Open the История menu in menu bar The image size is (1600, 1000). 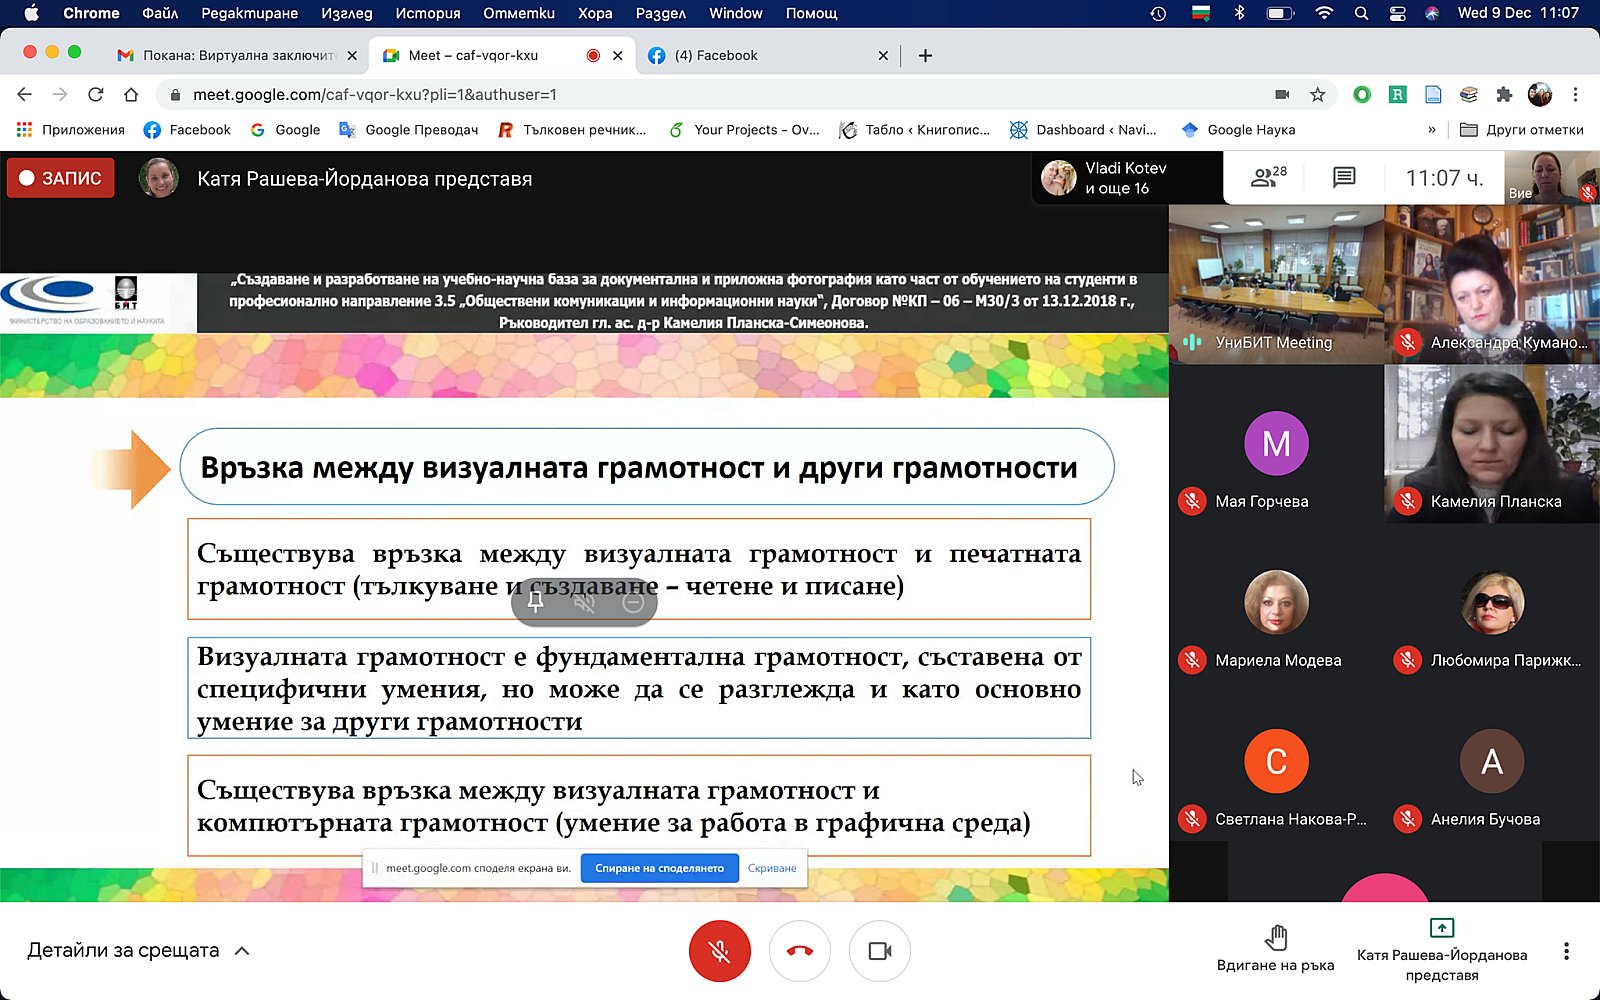(x=427, y=13)
